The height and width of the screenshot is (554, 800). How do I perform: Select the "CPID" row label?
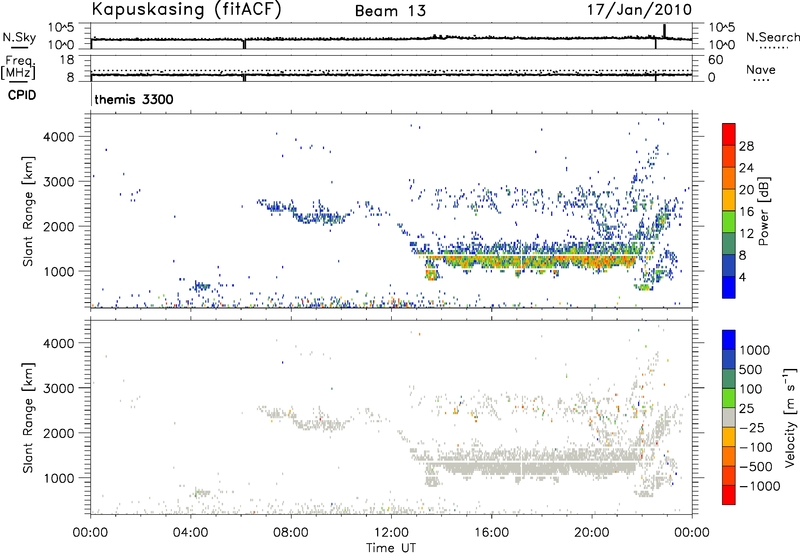(22, 95)
